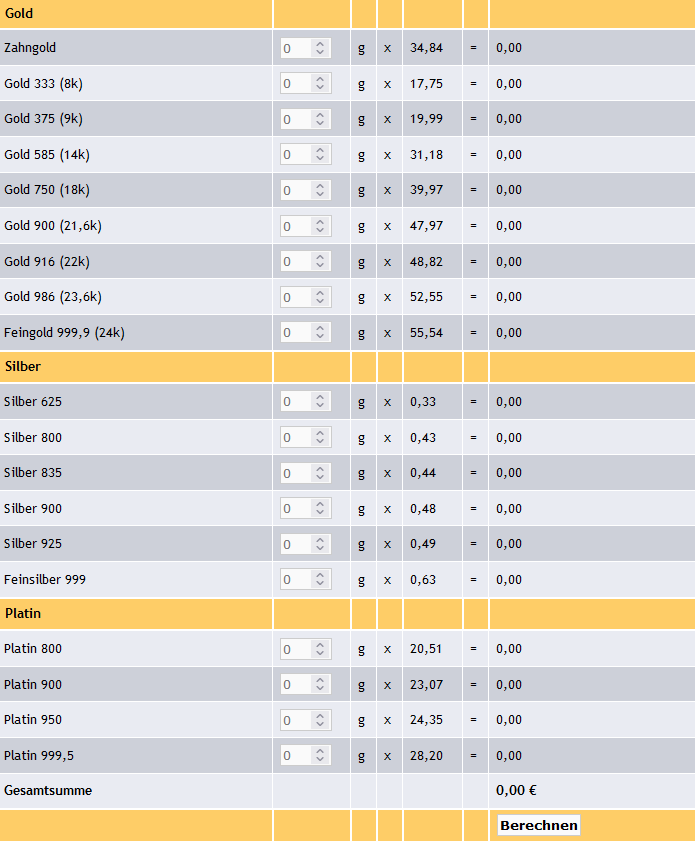Click the Feinsilber 999 weight input field
Viewport: 696px width, 842px height.
[296, 580]
